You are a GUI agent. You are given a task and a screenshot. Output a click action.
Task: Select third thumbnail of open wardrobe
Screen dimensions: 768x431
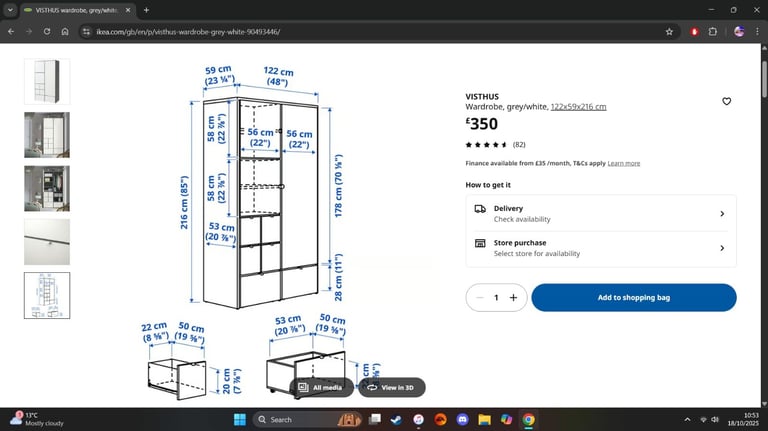click(x=47, y=188)
